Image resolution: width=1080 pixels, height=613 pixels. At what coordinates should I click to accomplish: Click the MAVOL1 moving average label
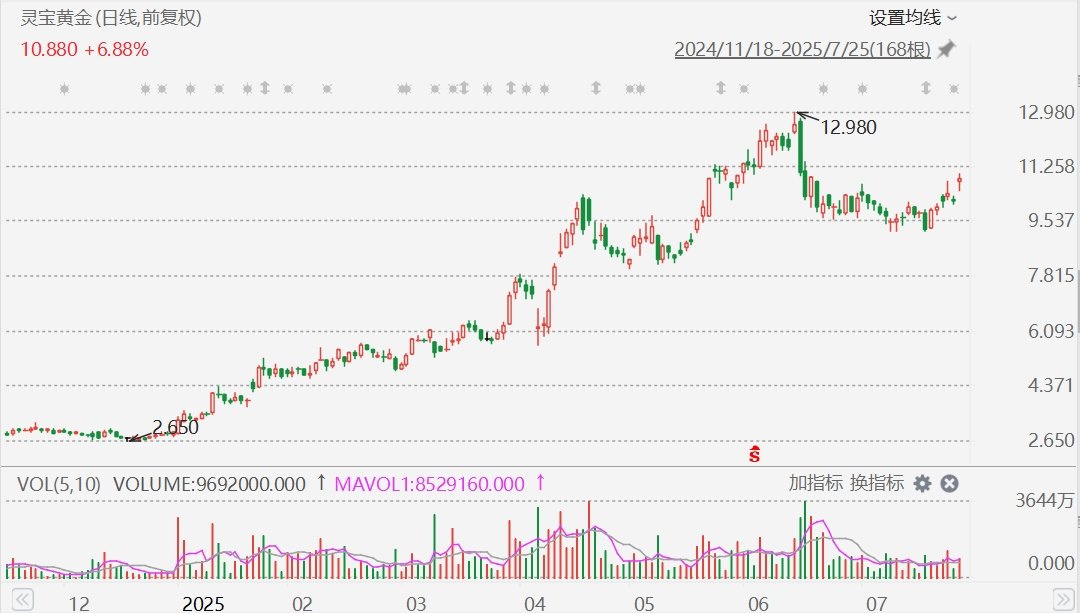pyautogui.click(x=429, y=484)
